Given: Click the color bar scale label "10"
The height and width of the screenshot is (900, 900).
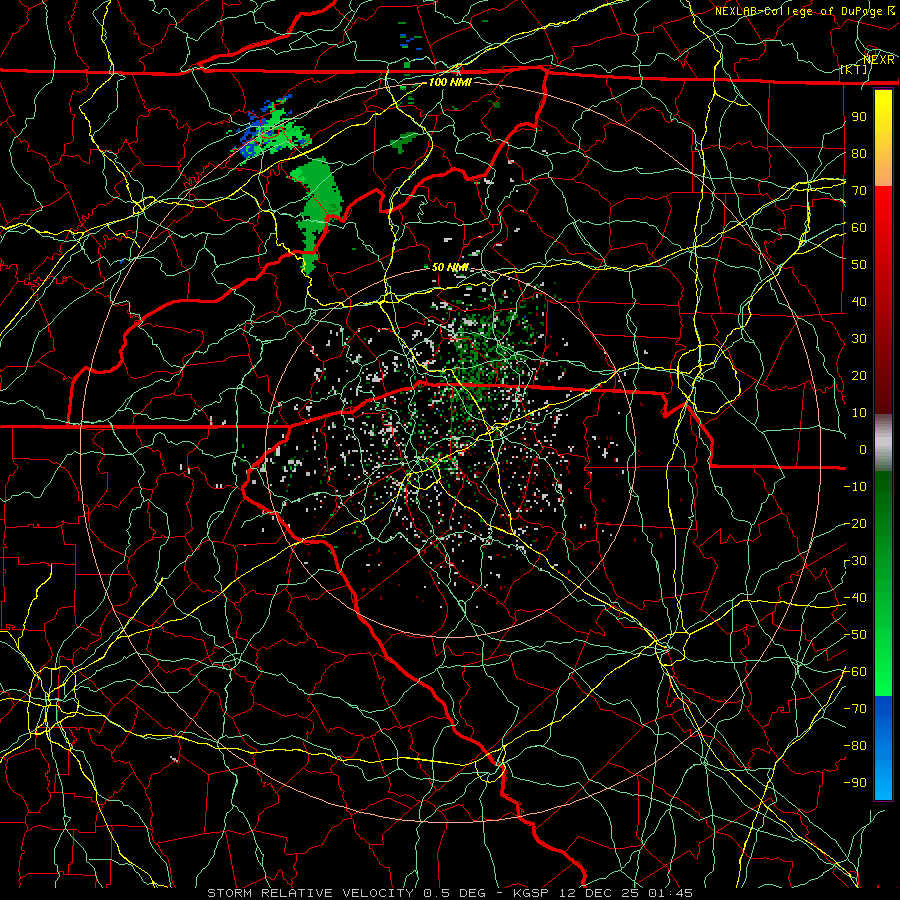Looking at the screenshot, I should [859, 413].
